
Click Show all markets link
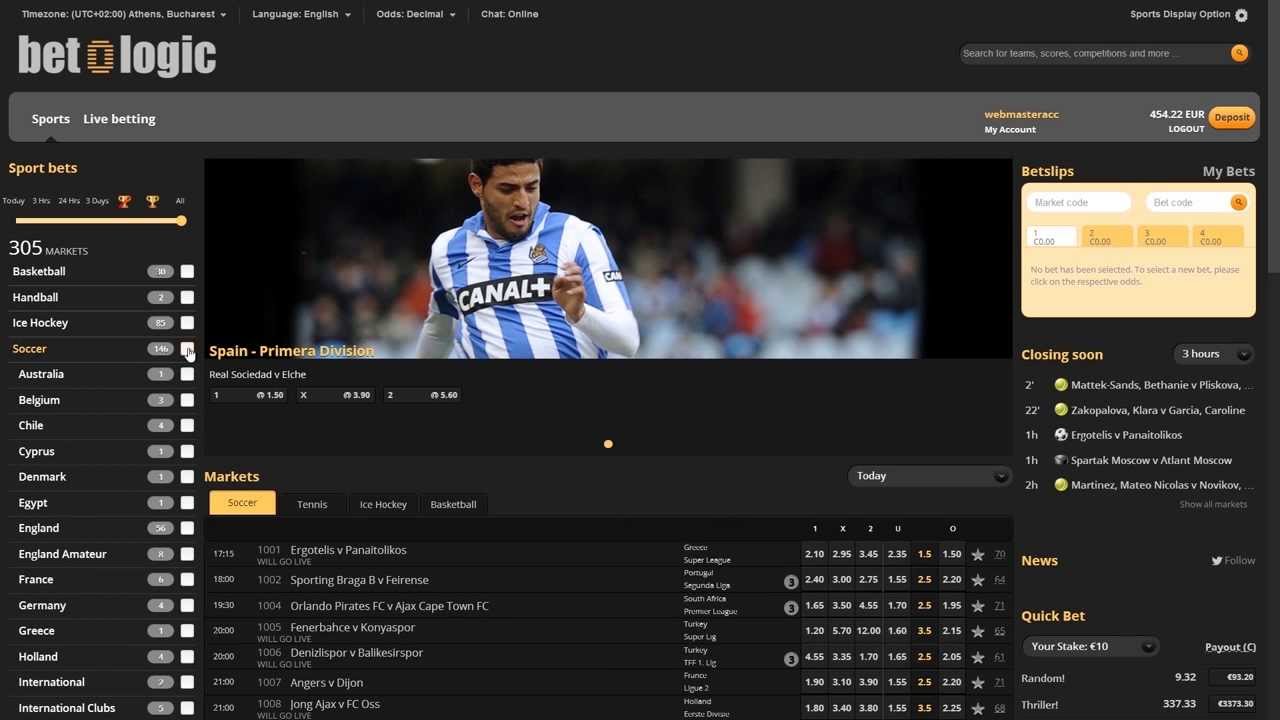click(1213, 505)
